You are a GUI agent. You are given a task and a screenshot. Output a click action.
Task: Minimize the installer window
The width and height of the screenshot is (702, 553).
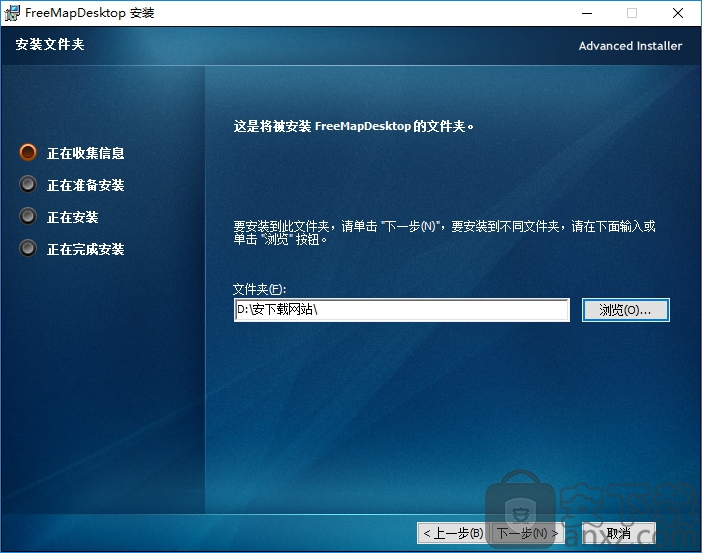pos(587,13)
